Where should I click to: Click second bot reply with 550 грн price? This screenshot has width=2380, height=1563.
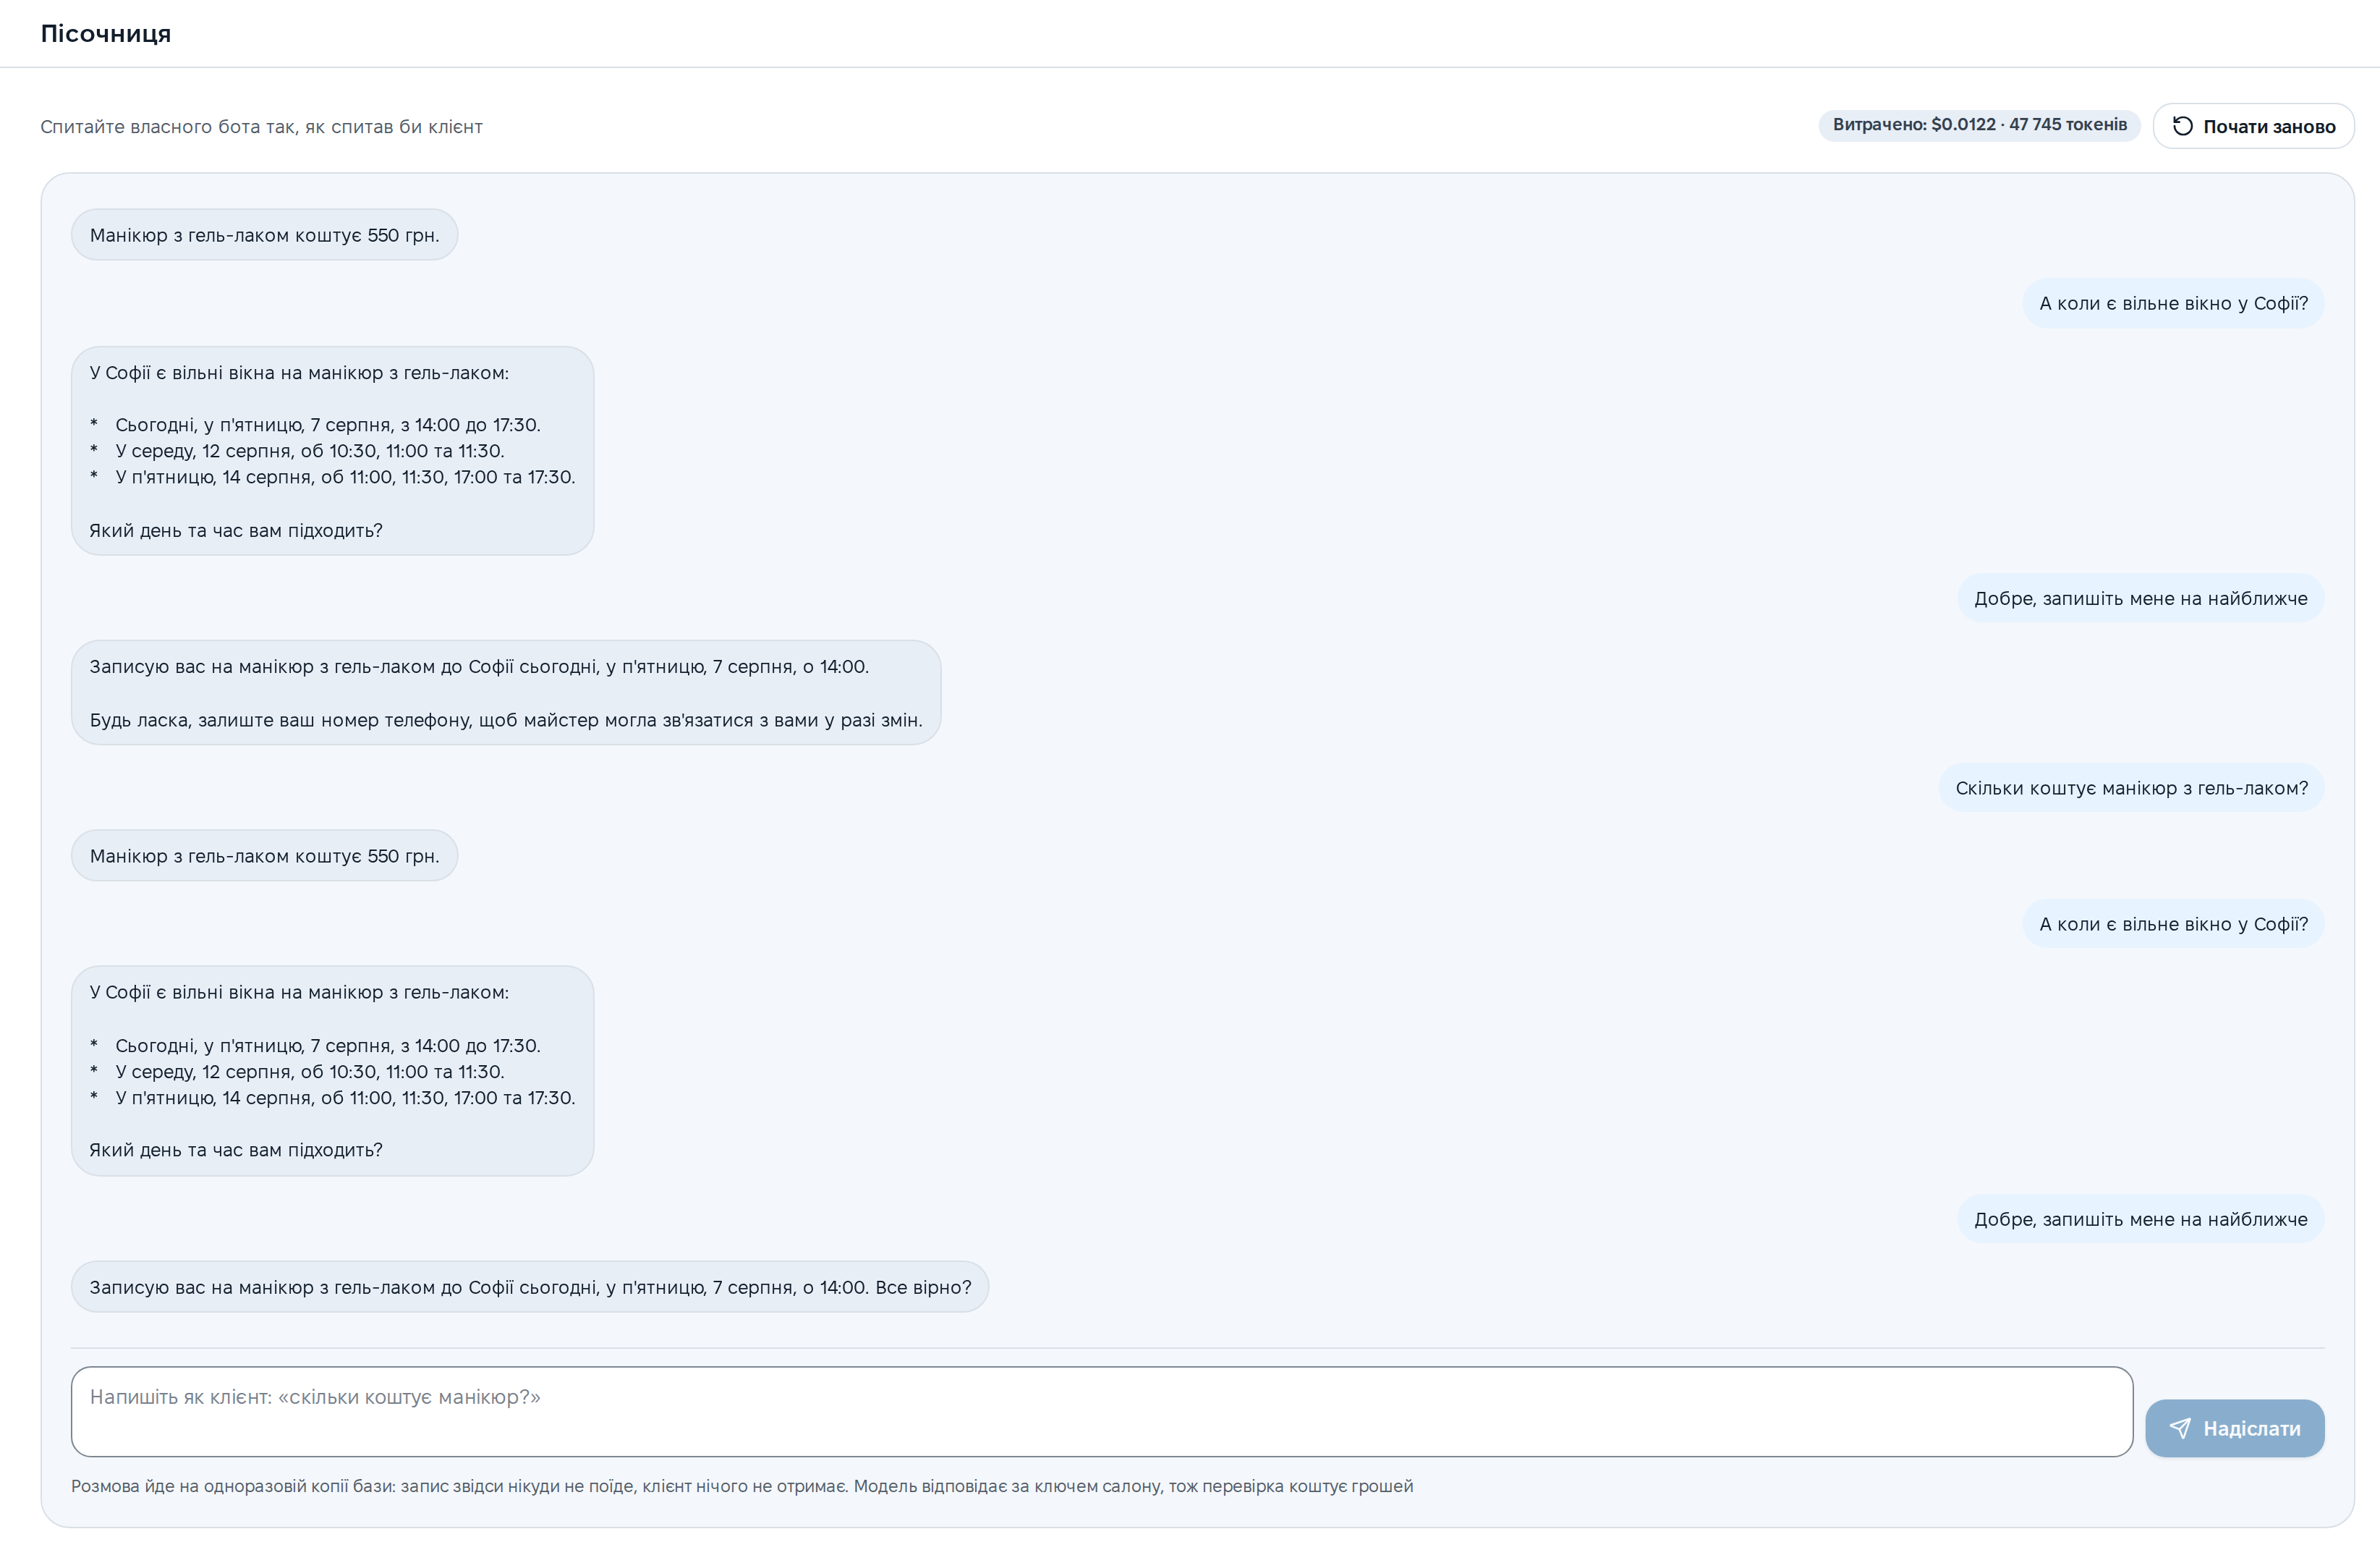[x=264, y=856]
